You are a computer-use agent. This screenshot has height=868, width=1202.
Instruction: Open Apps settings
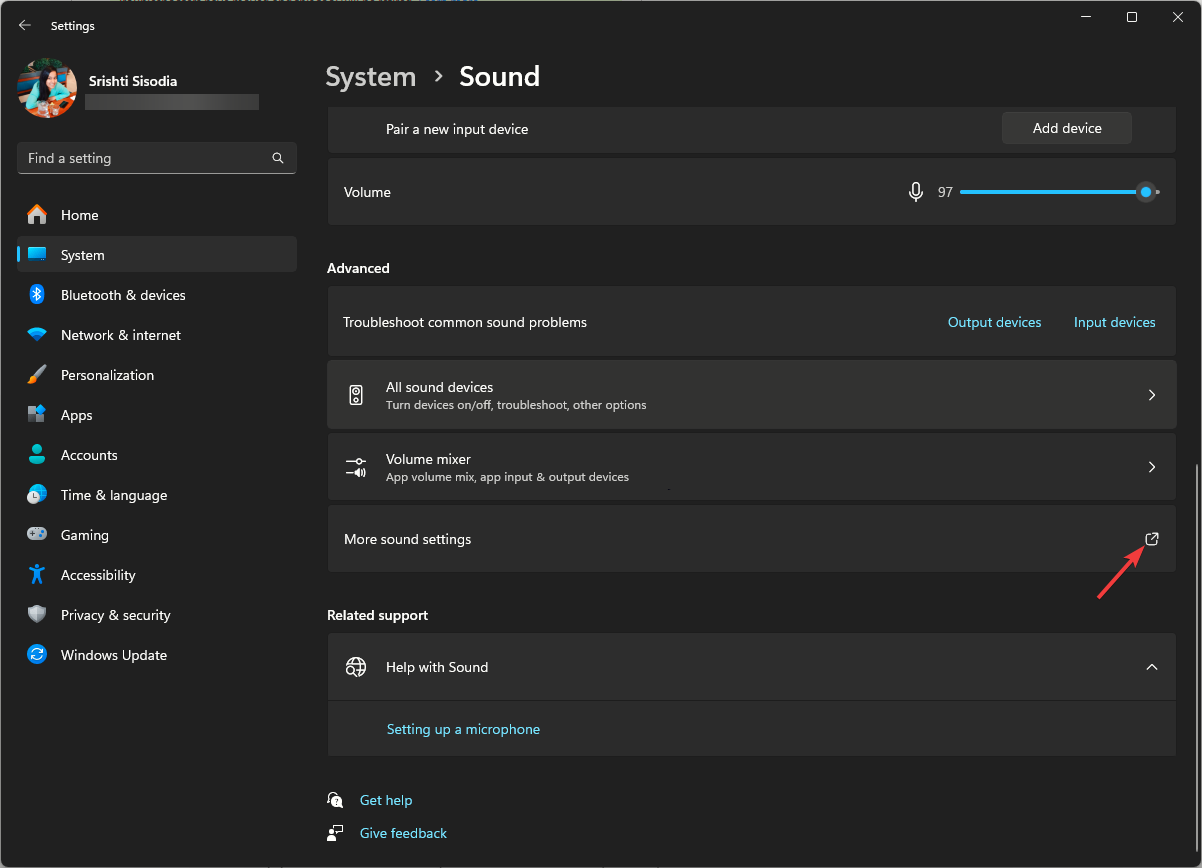click(157, 415)
